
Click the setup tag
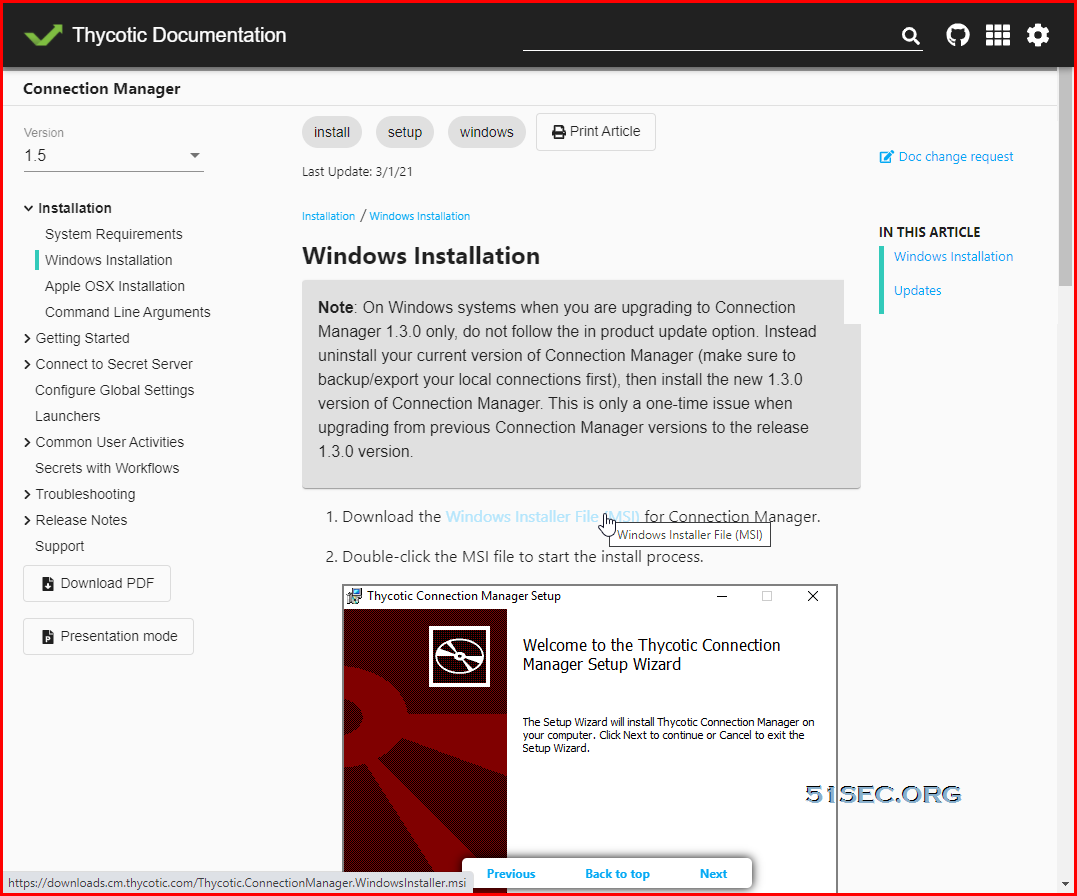tap(405, 132)
